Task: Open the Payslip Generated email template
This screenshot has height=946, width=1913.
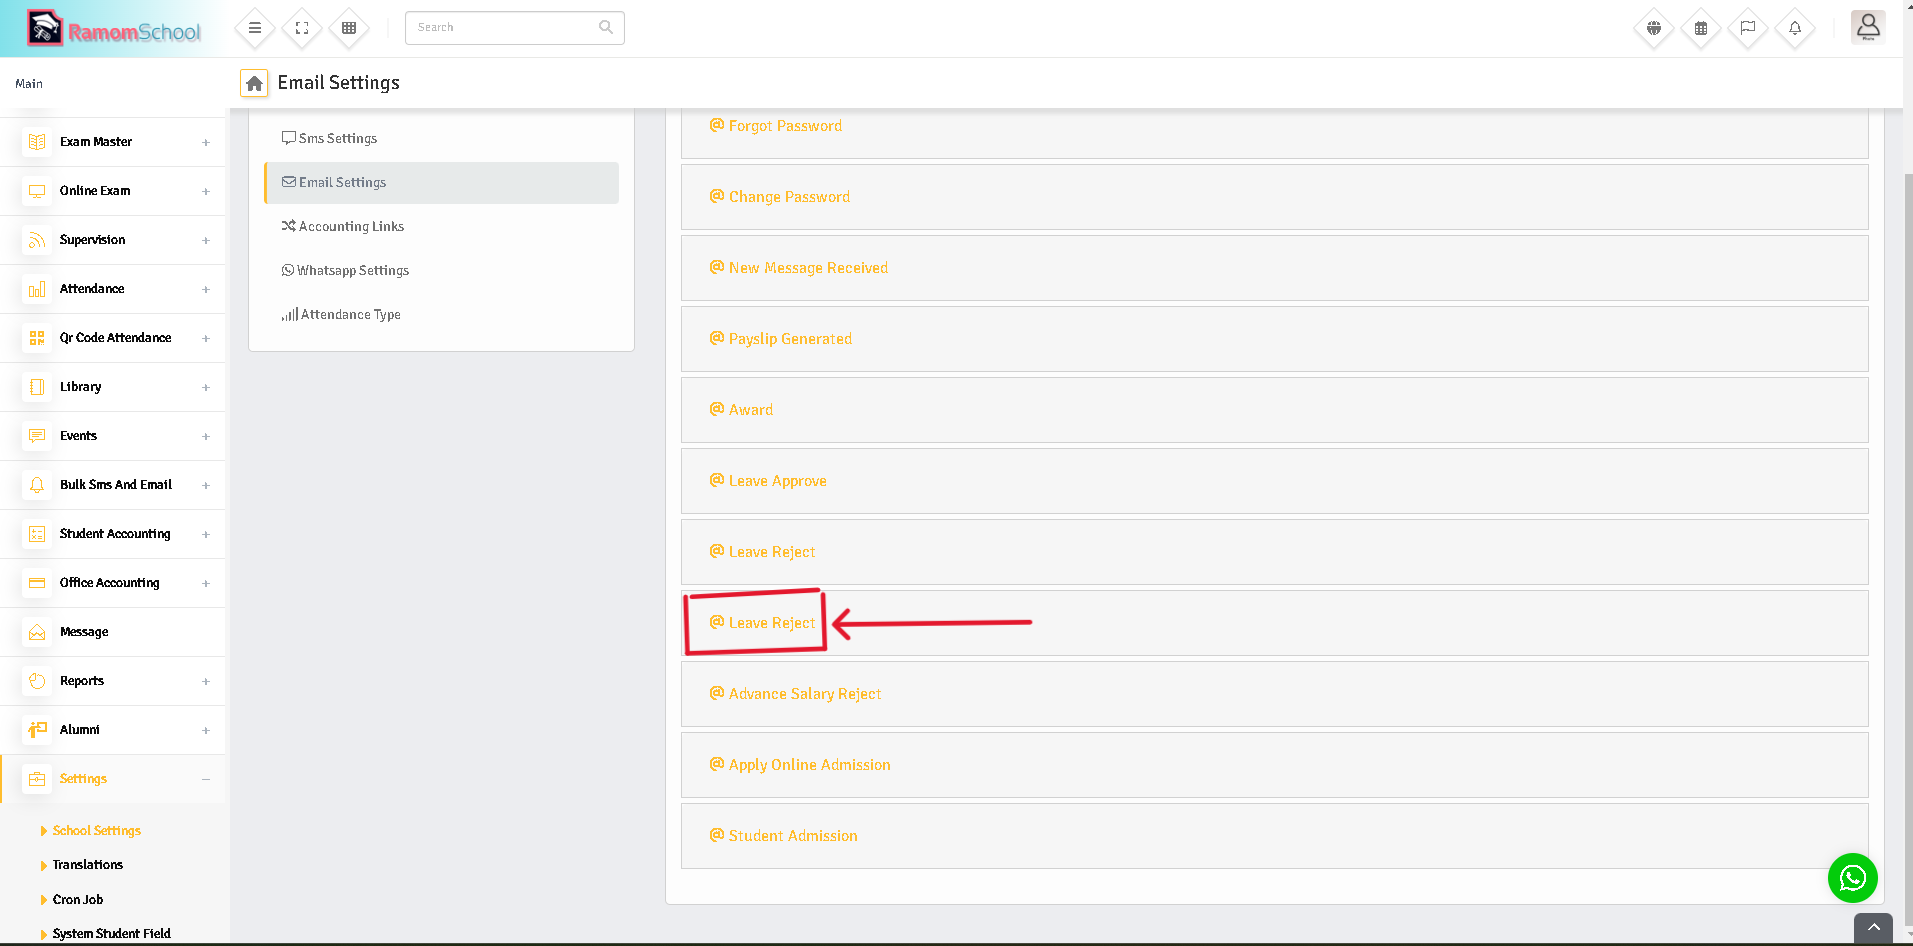Action: pos(790,339)
